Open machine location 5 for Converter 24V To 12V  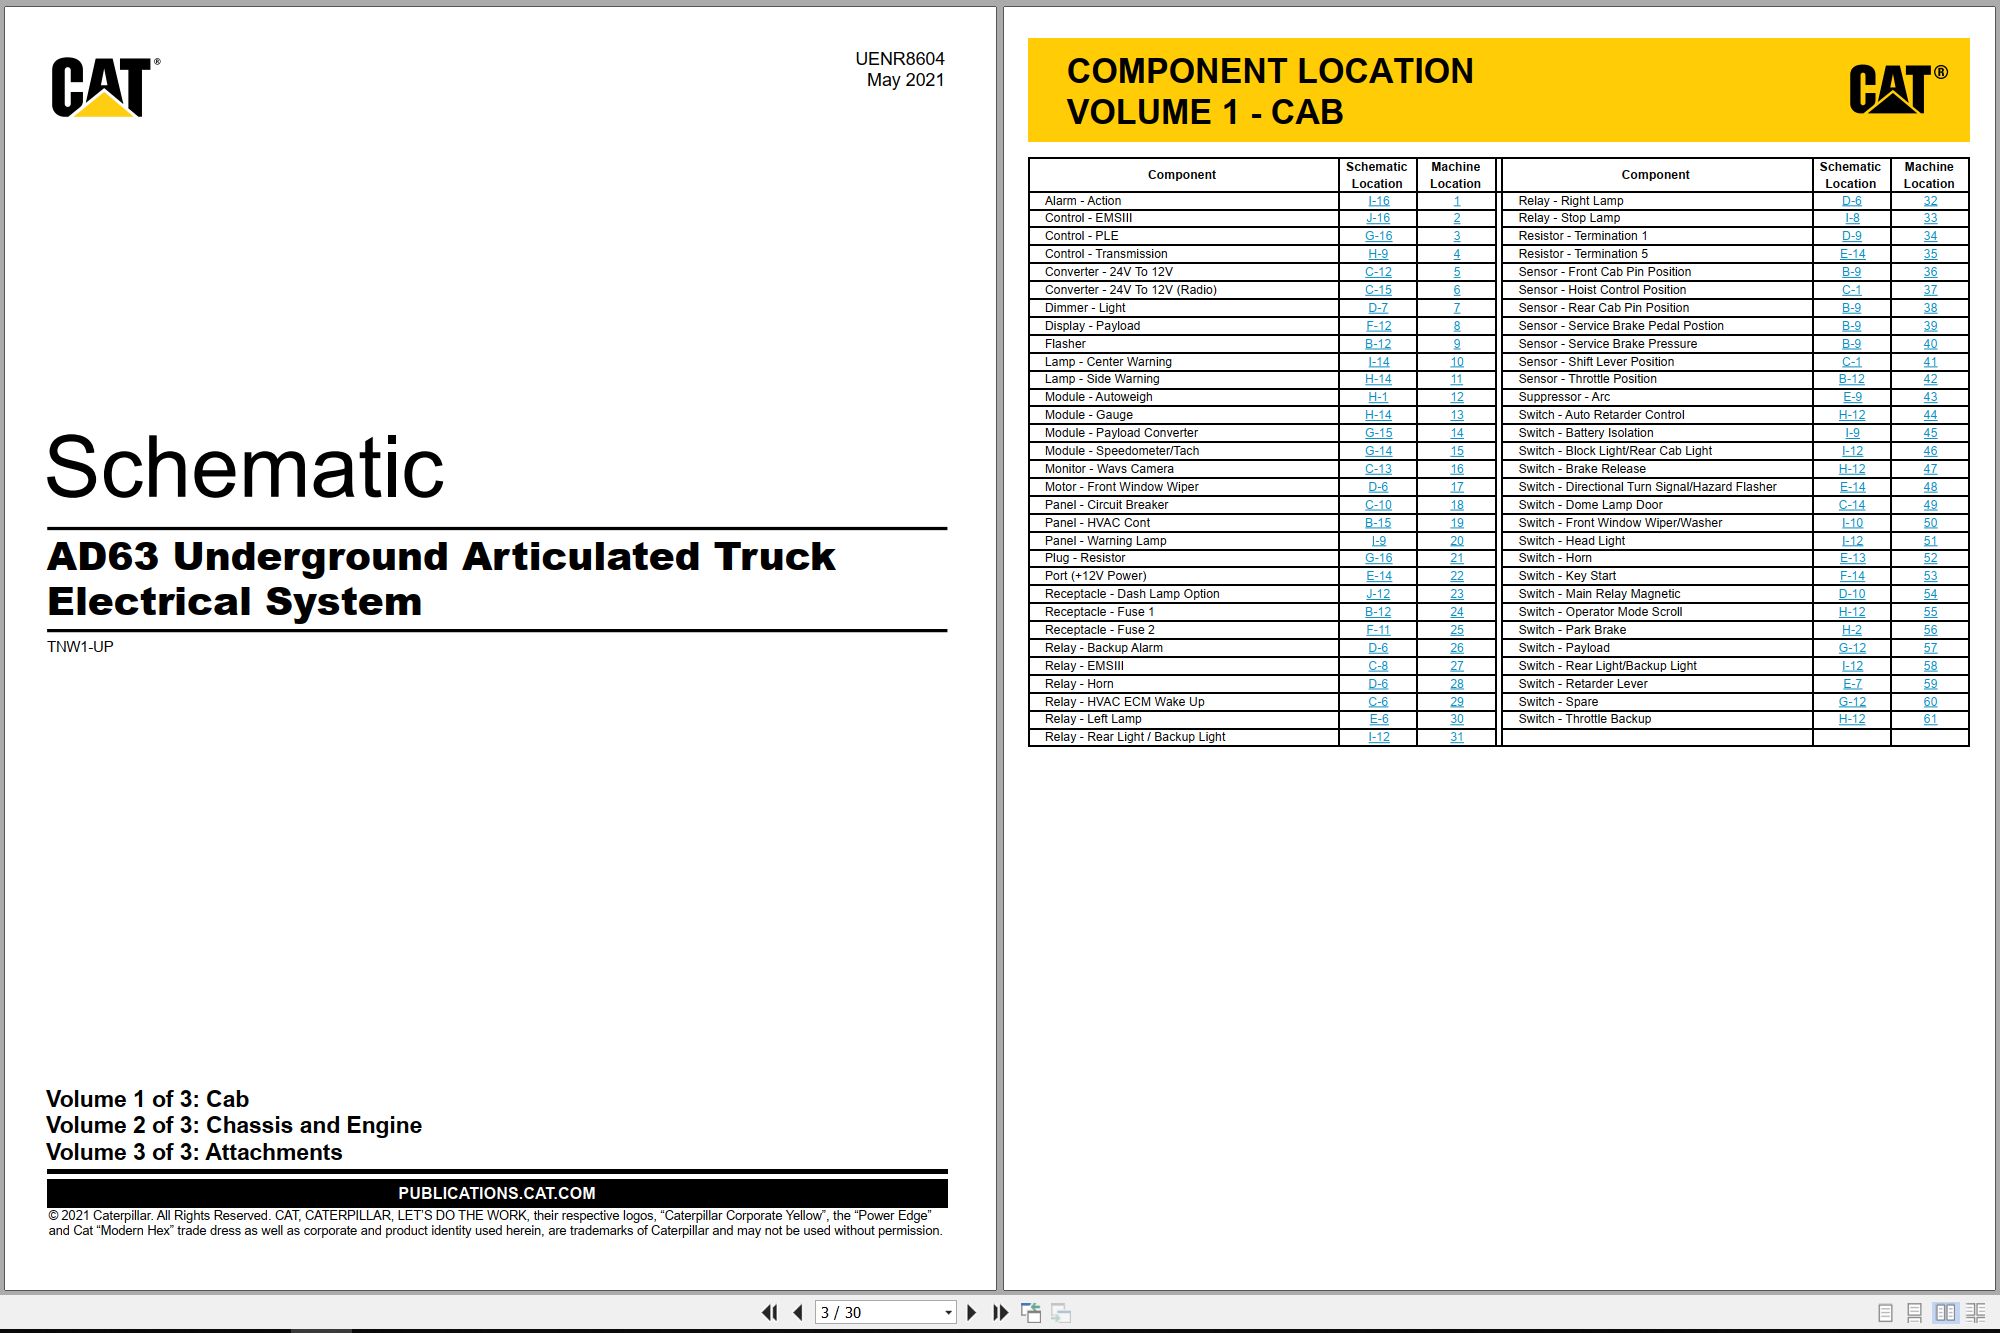pos(1456,272)
